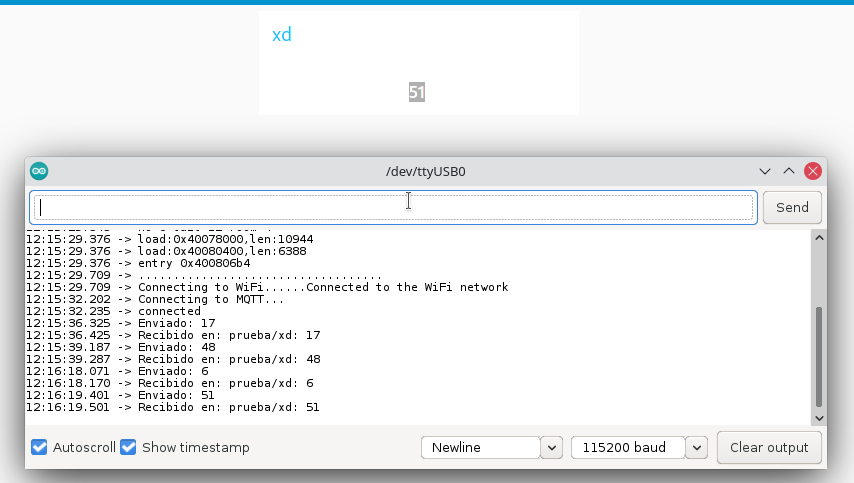Click the arrow beside 115200 baud

(697, 447)
